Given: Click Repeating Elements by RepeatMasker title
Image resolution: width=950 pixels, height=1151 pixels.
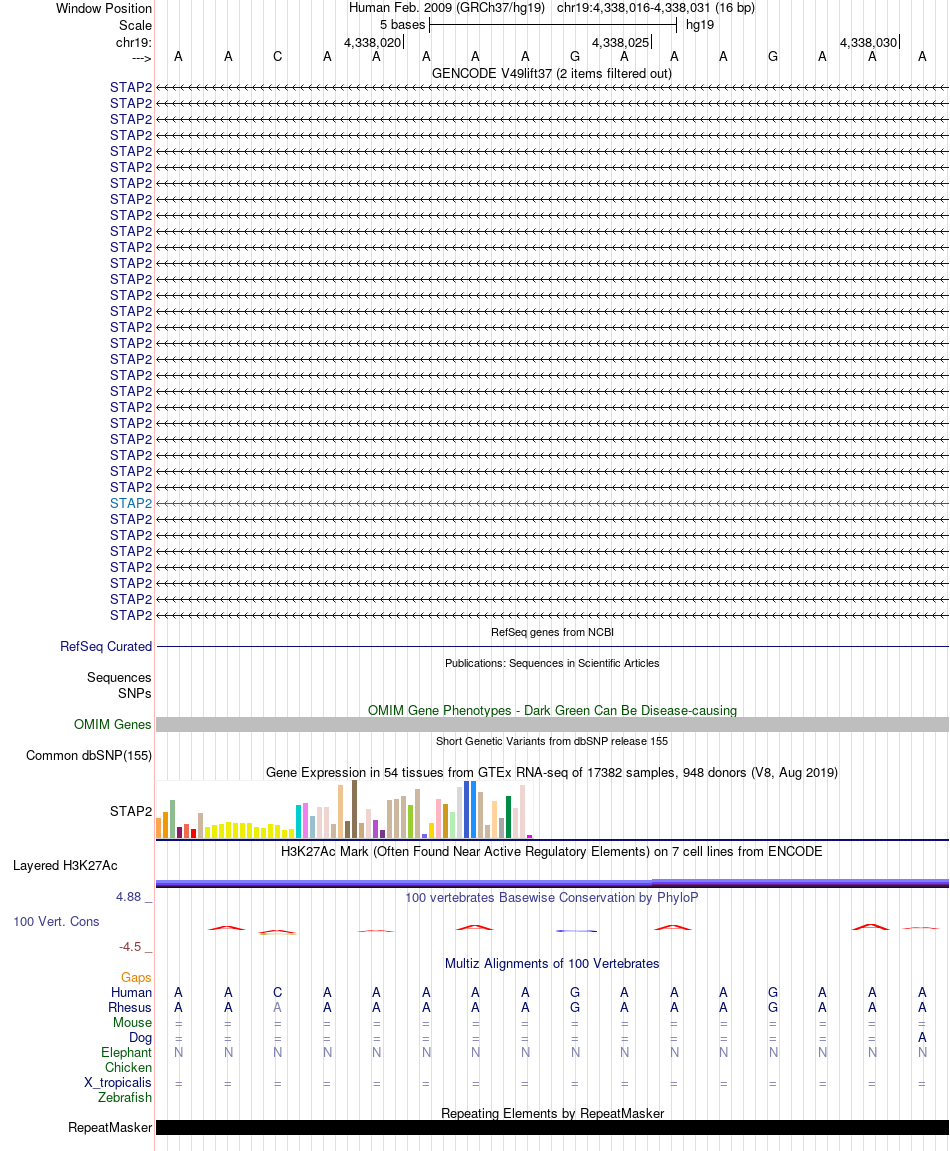Looking at the screenshot, I should (x=552, y=1114).
